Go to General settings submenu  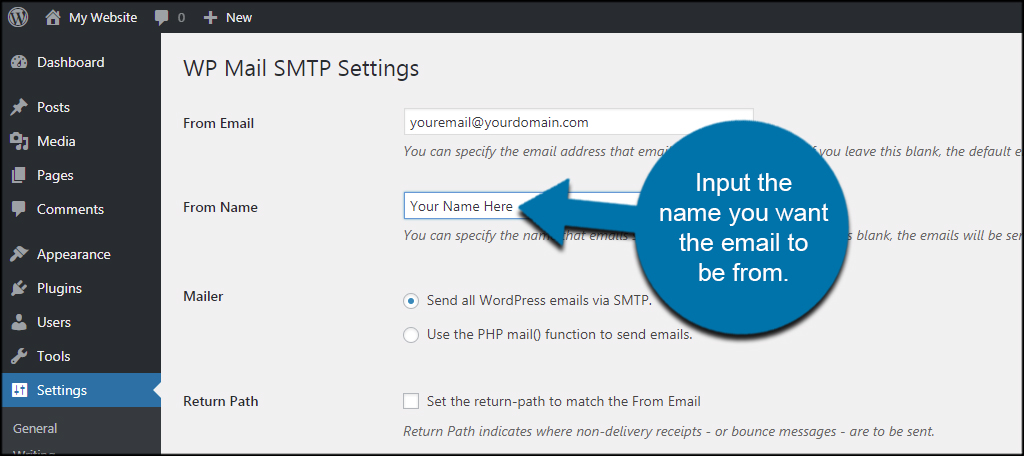pos(35,429)
